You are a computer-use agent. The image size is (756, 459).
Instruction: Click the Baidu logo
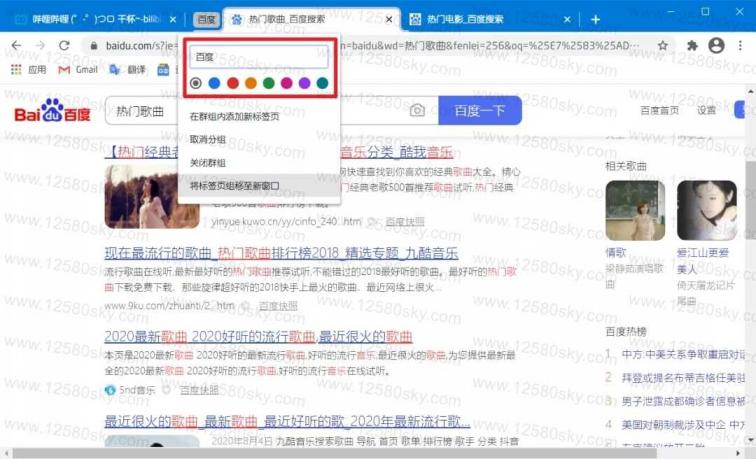52,110
